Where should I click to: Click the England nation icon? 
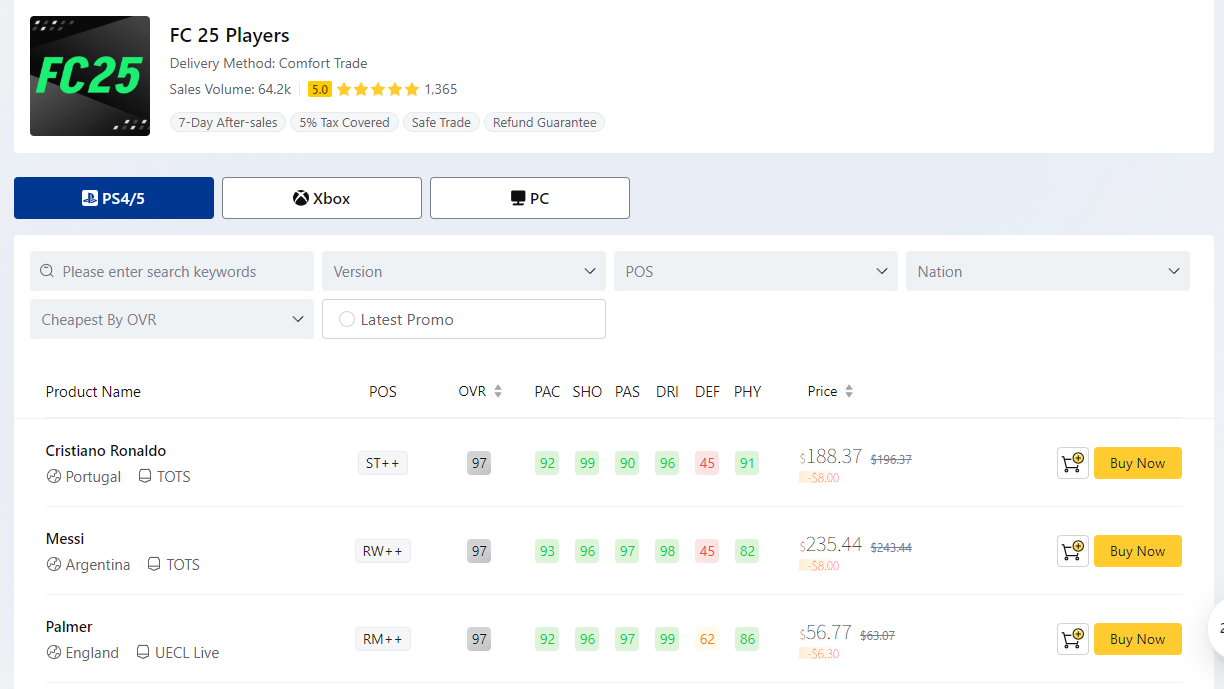tap(54, 653)
